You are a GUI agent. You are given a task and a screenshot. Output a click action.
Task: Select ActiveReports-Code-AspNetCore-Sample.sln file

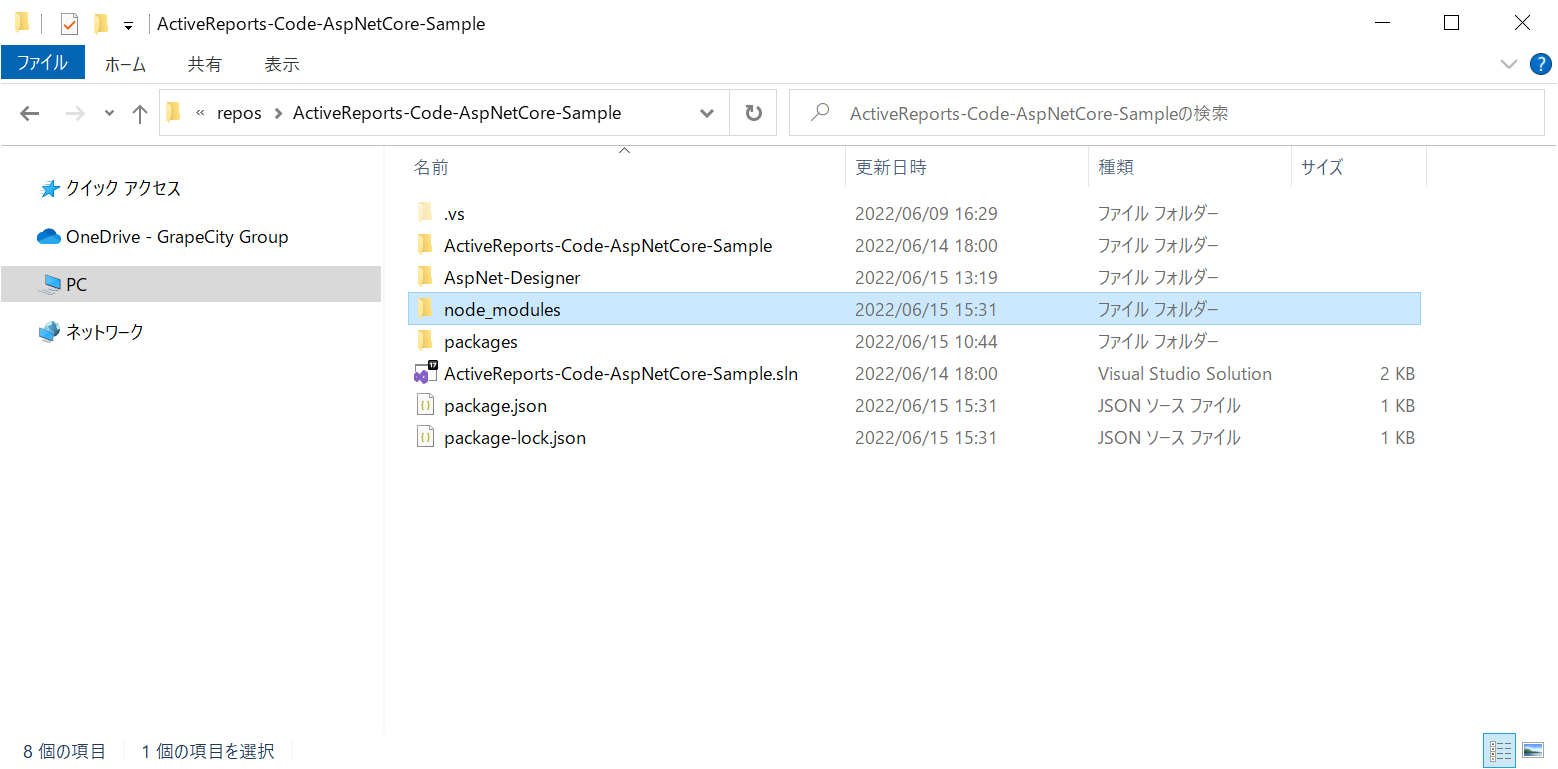click(914, 373)
